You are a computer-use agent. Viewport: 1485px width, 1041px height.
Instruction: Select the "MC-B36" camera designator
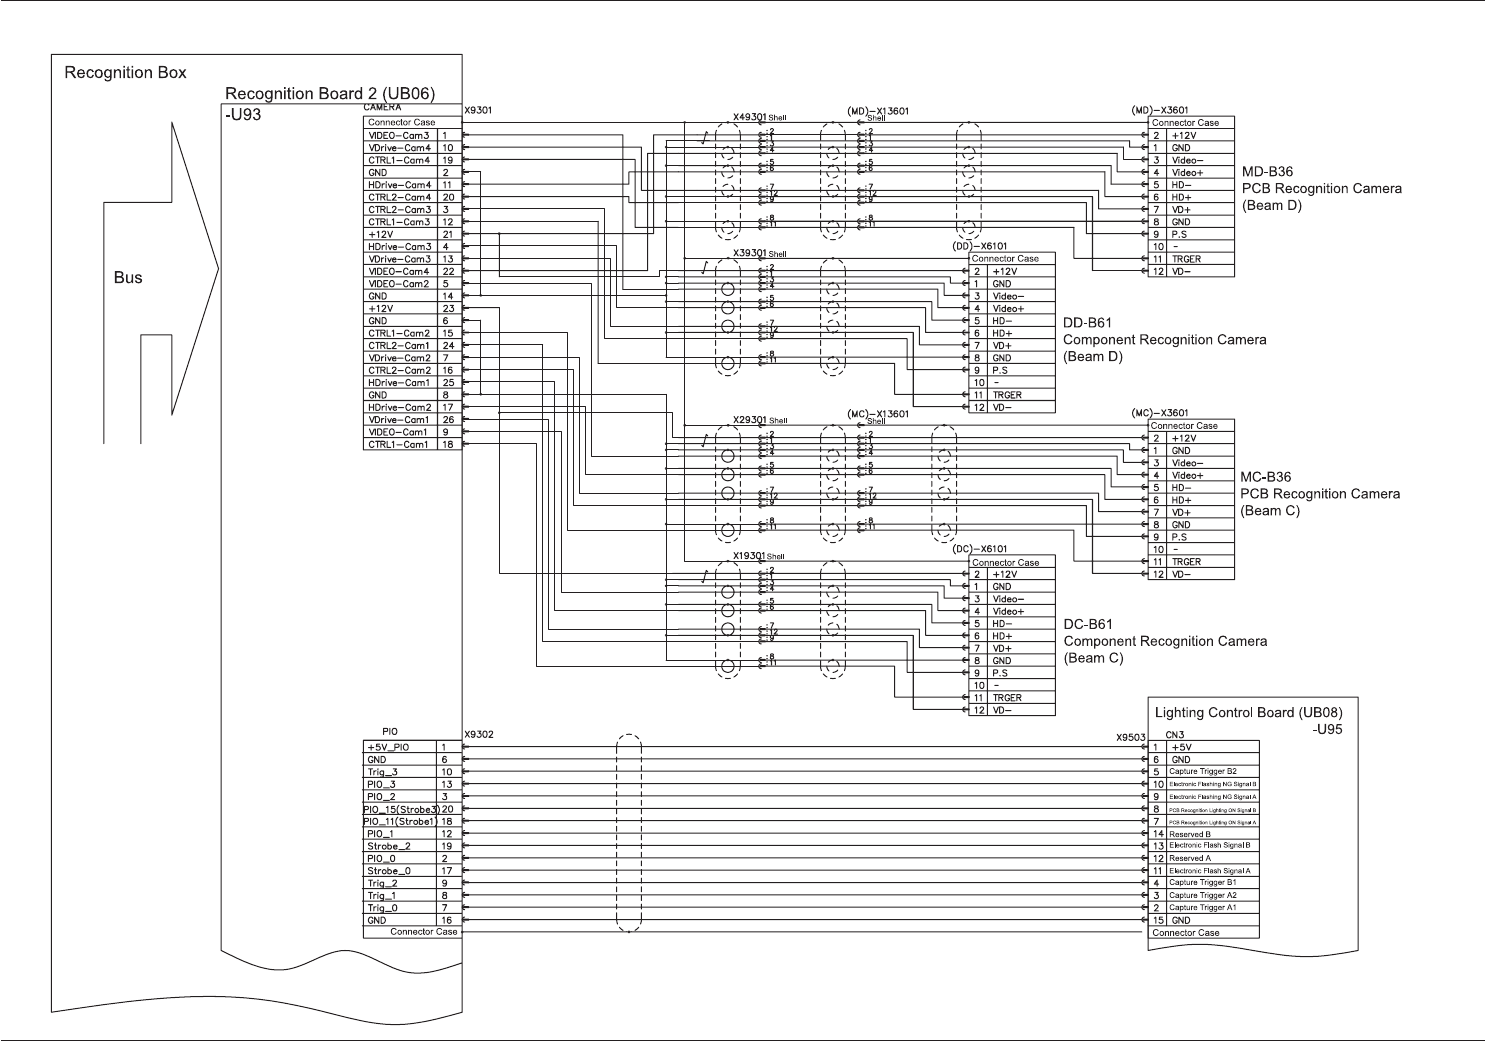point(1266,477)
